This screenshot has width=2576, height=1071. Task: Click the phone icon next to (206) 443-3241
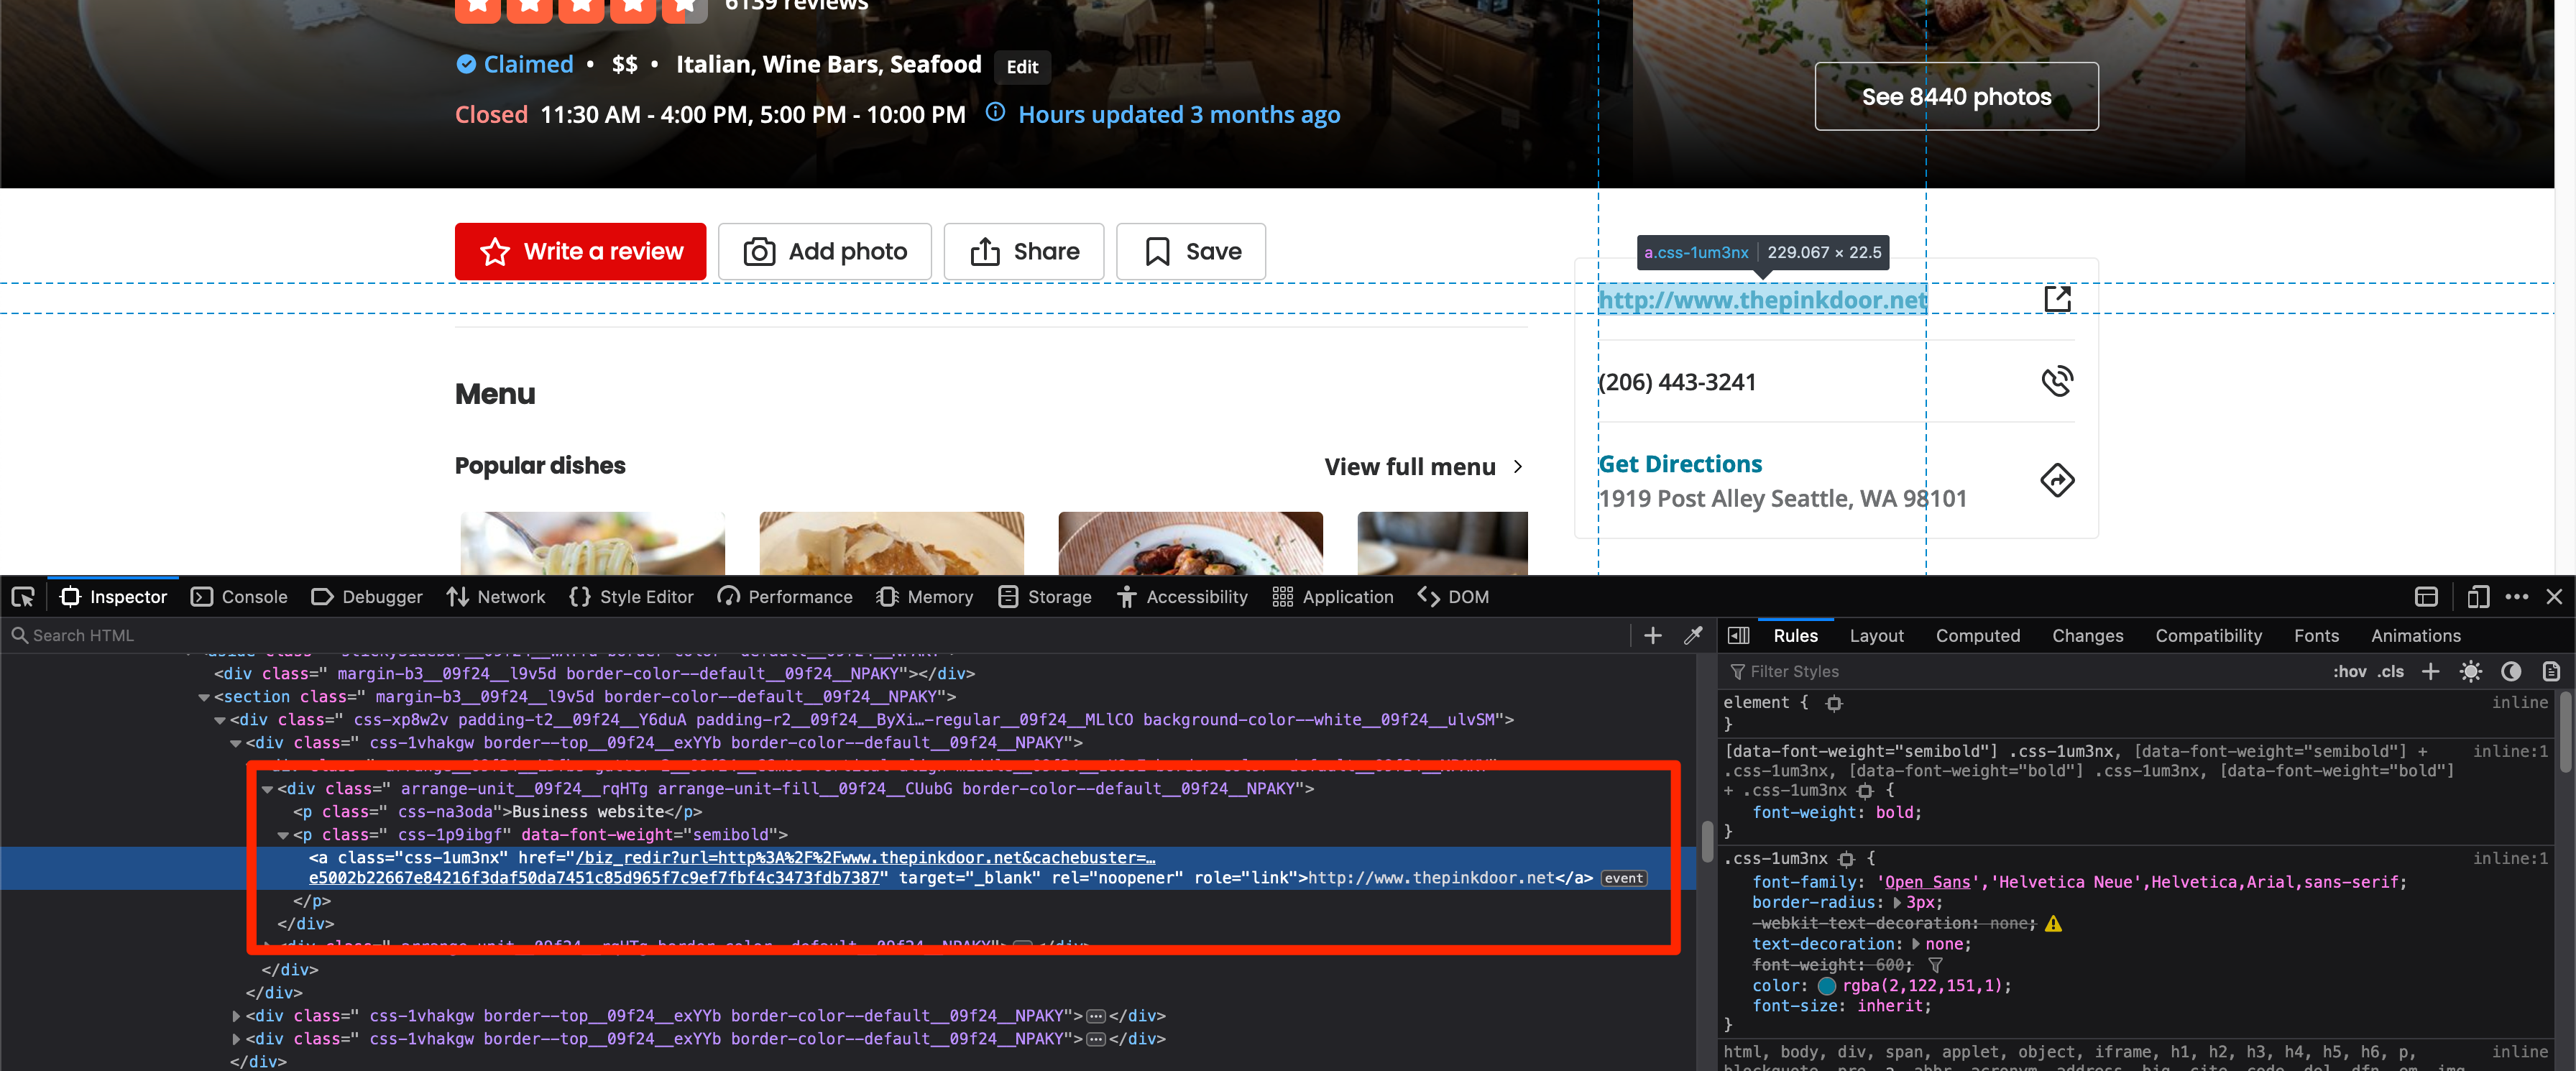pyautogui.click(x=2058, y=381)
